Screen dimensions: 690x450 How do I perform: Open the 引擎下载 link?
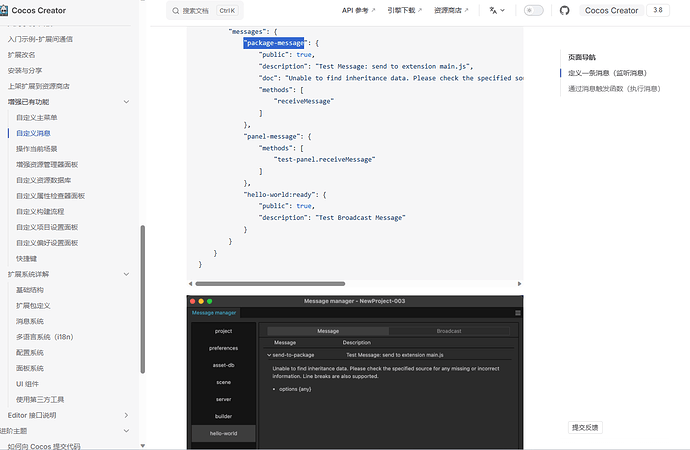tap(404, 11)
